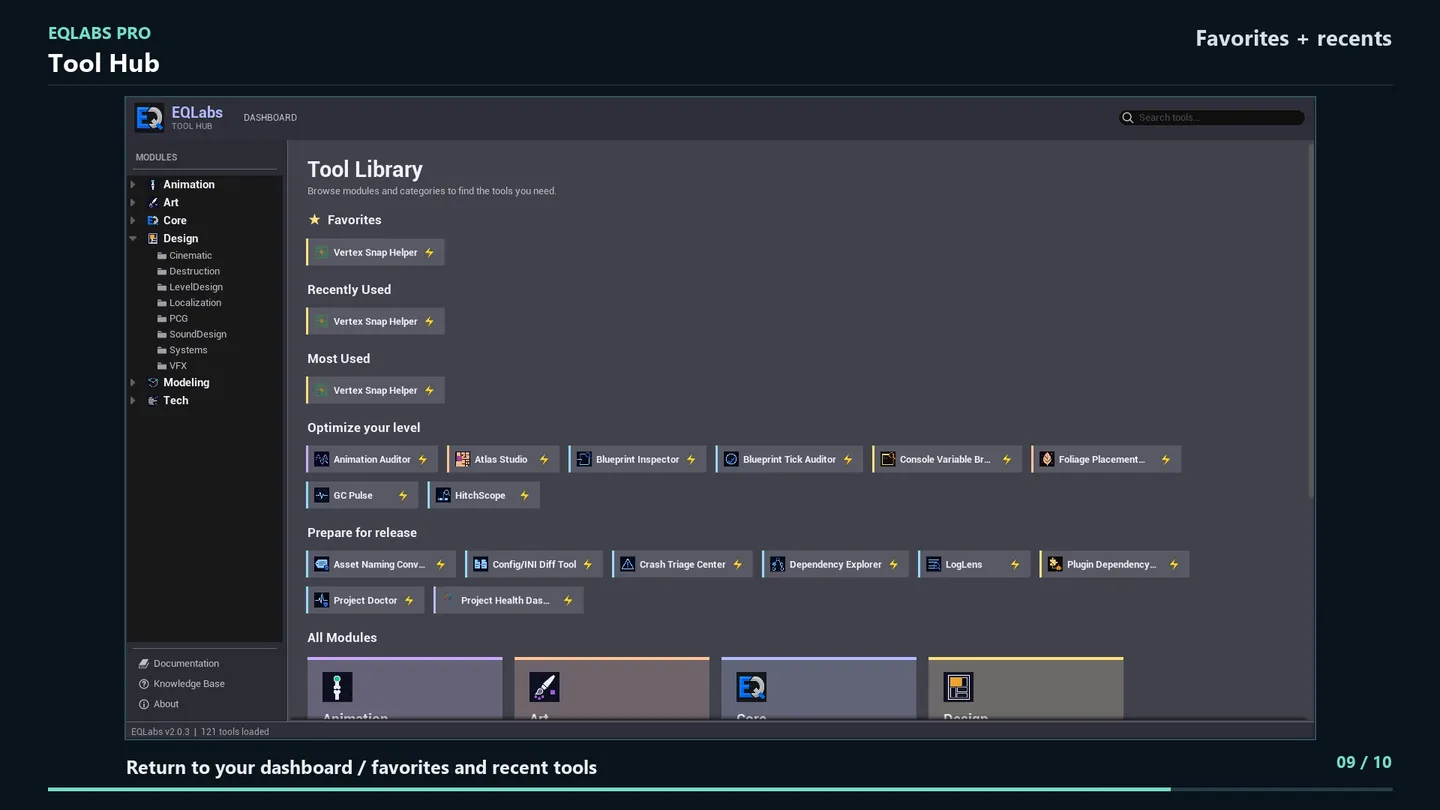Viewport: 1440px width, 810px height.
Task: Click the HitchScope tool icon
Action: [443, 495]
